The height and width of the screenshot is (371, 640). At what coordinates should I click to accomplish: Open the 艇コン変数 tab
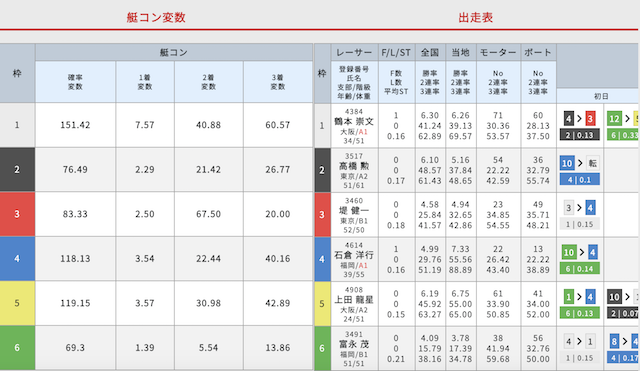pyautogui.click(x=156, y=18)
